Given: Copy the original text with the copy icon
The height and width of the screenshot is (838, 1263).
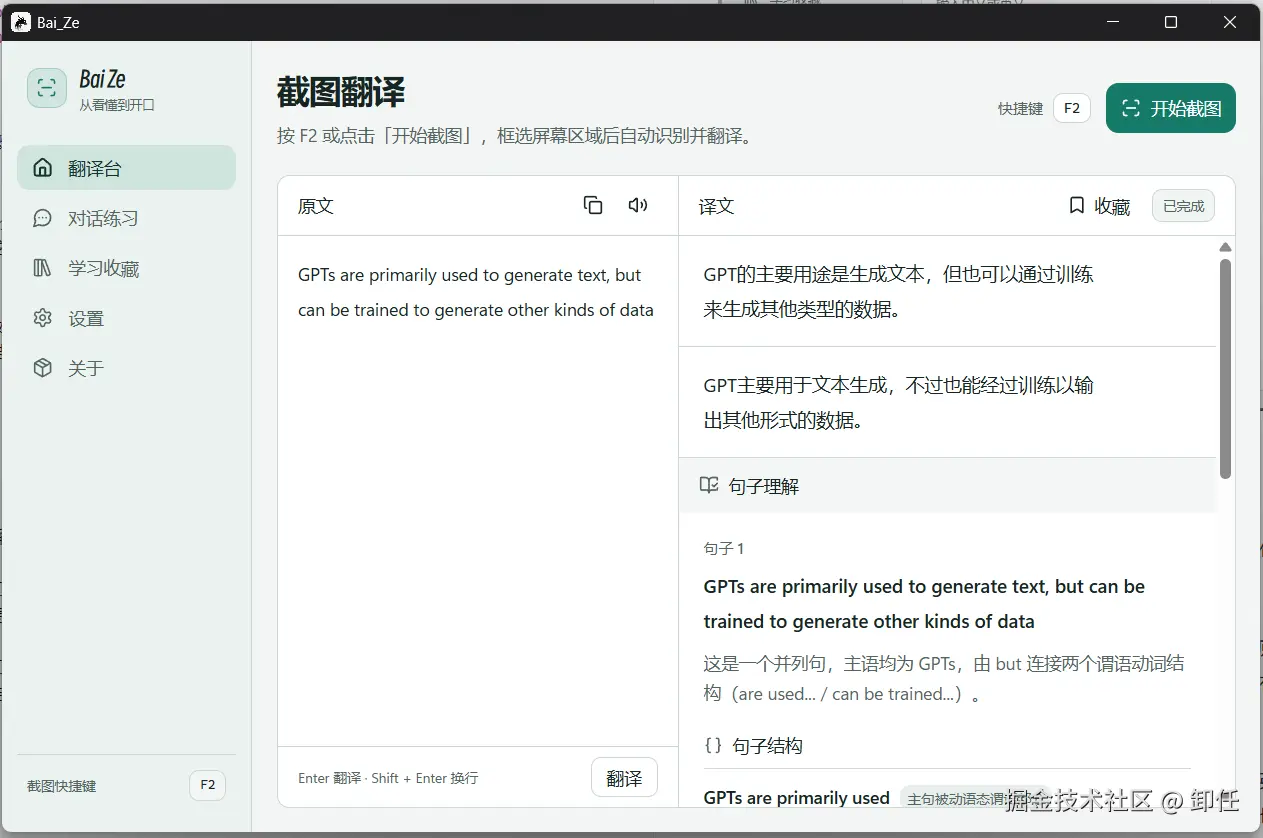Looking at the screenshot, I should tap(593, 205).
